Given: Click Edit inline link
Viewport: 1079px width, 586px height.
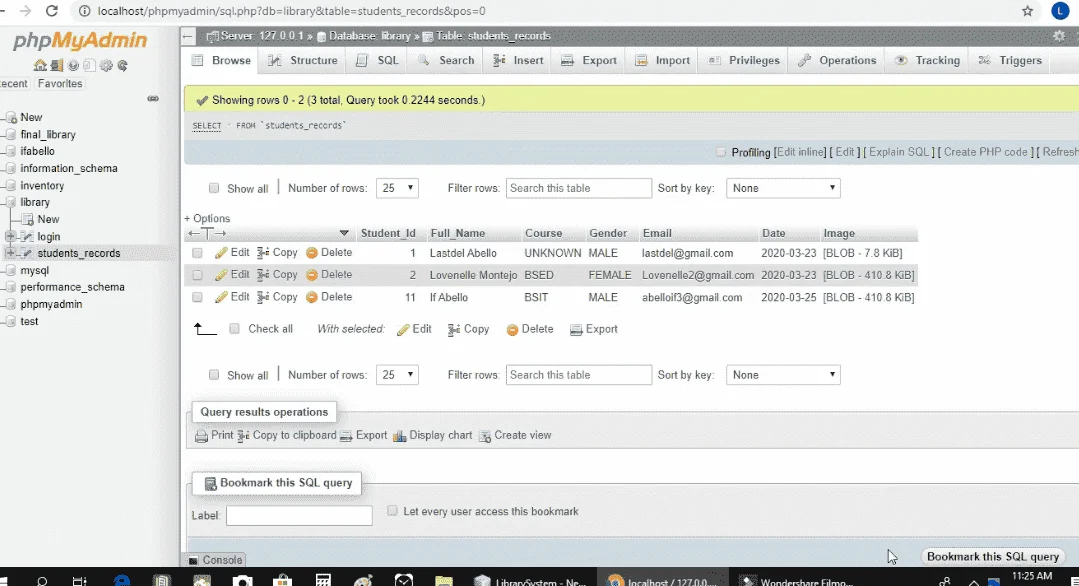Looking at the screenshot, I should pos(801,152).
